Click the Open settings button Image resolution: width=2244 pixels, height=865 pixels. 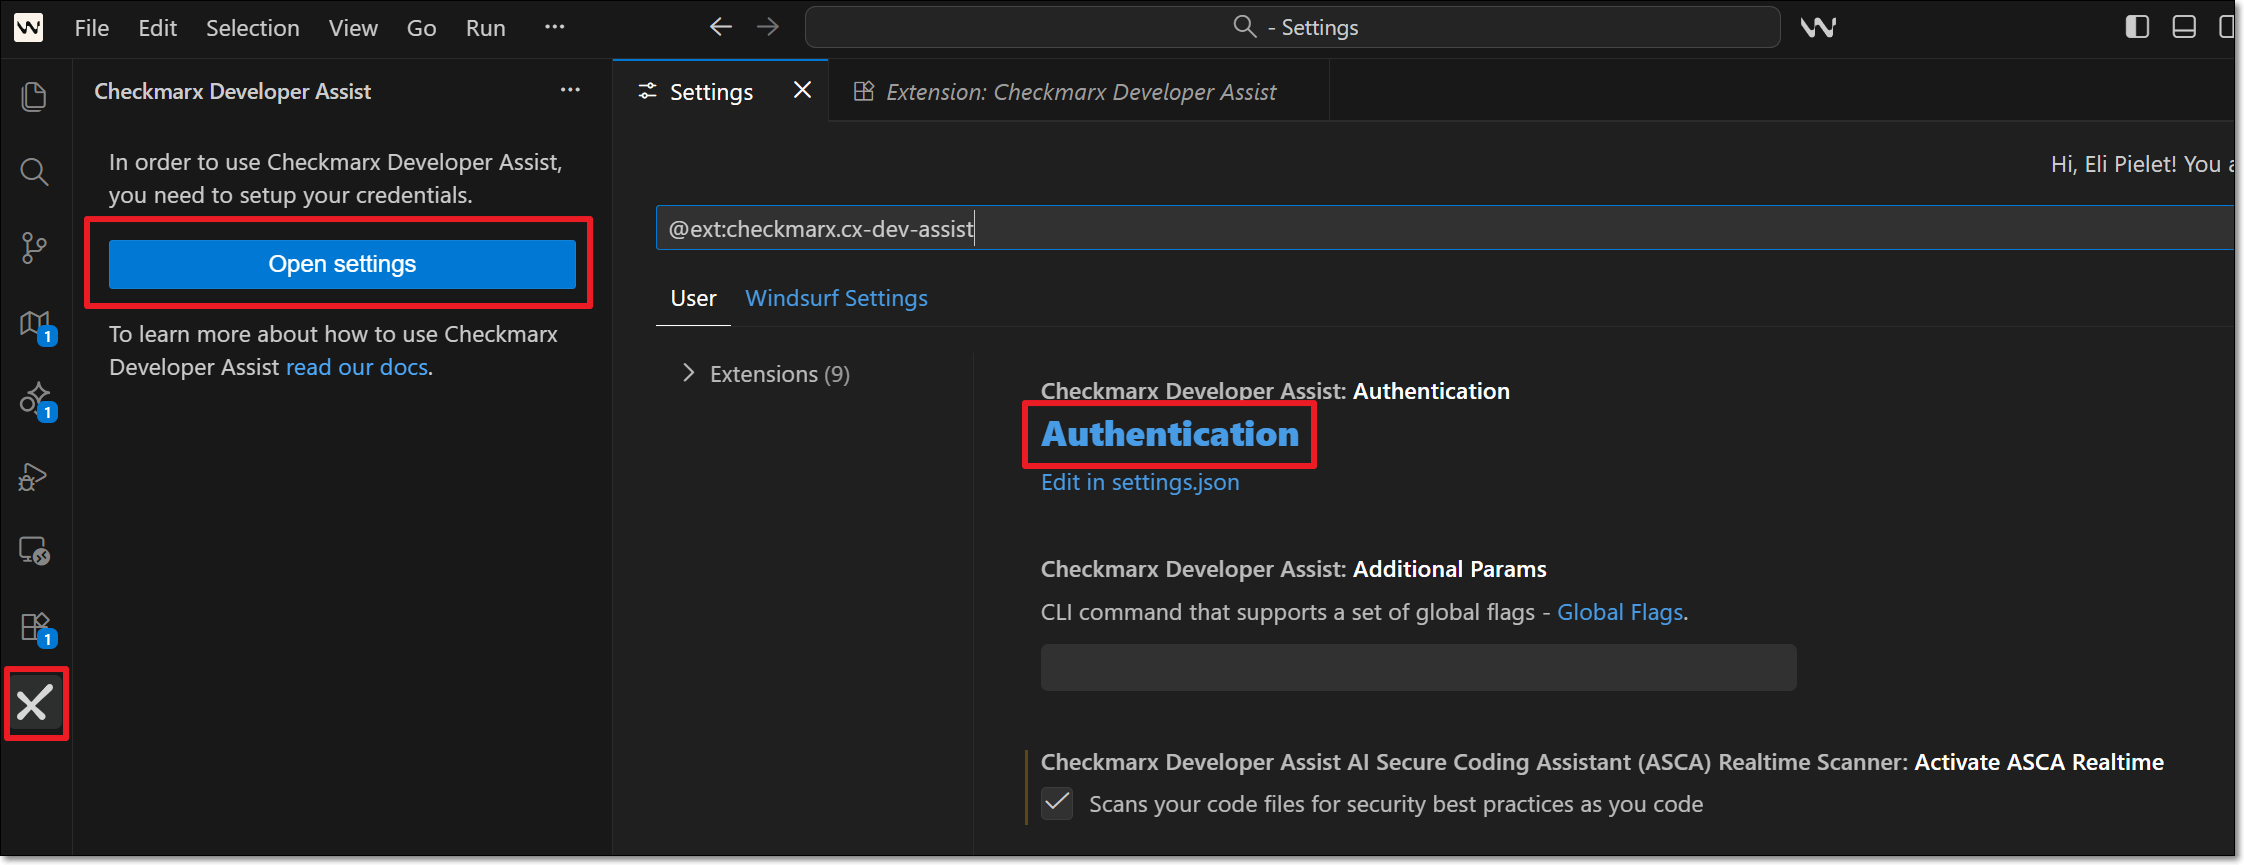pyautogui.click(x=342, y=264)
